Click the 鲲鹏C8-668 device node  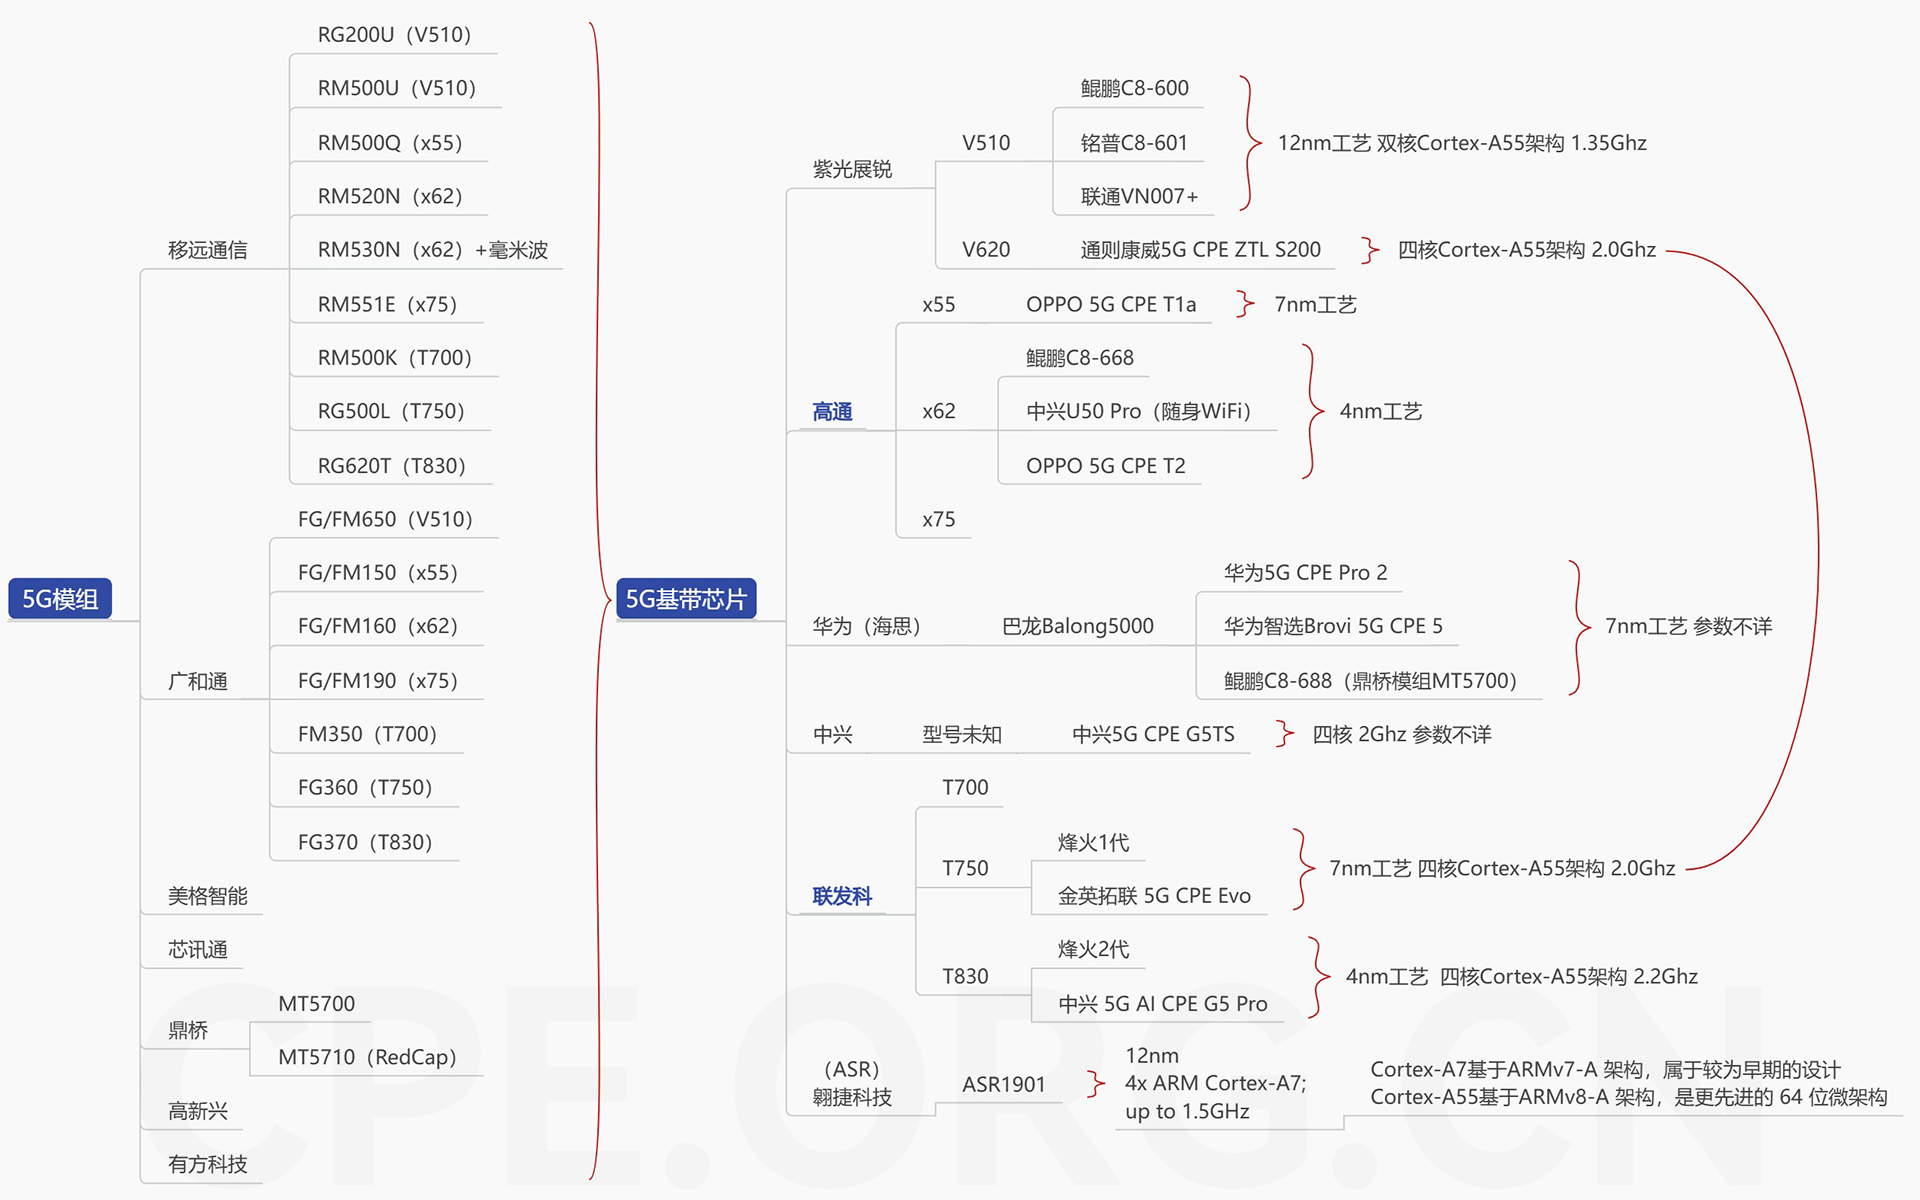[1080, 358]
